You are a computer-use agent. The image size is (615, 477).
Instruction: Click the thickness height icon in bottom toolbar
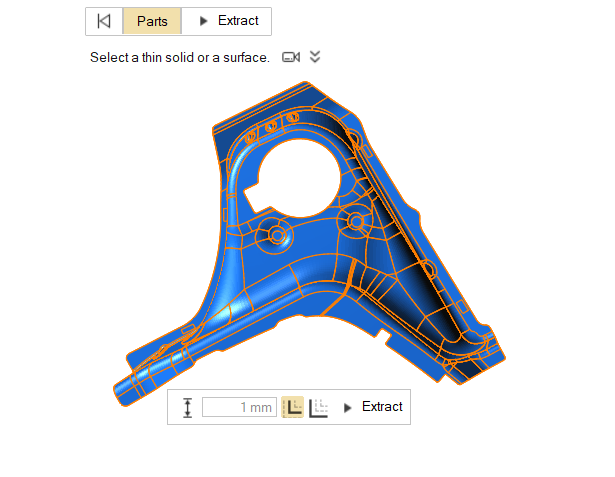point(187,407)
